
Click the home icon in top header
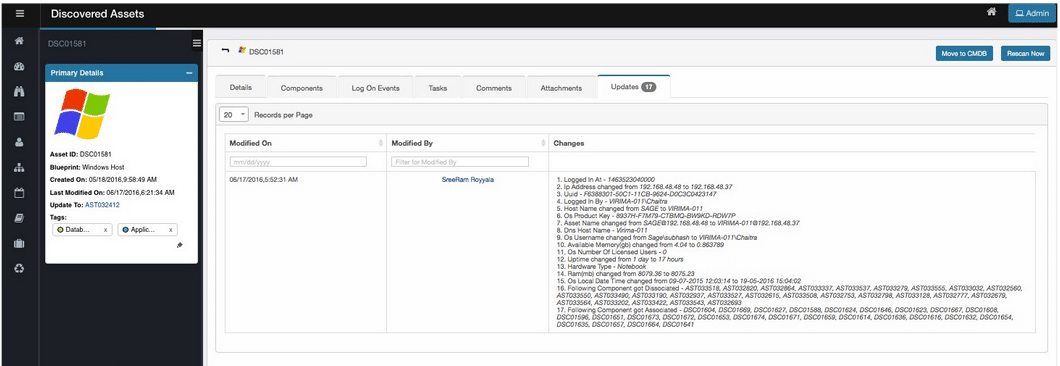coord(991,12)
